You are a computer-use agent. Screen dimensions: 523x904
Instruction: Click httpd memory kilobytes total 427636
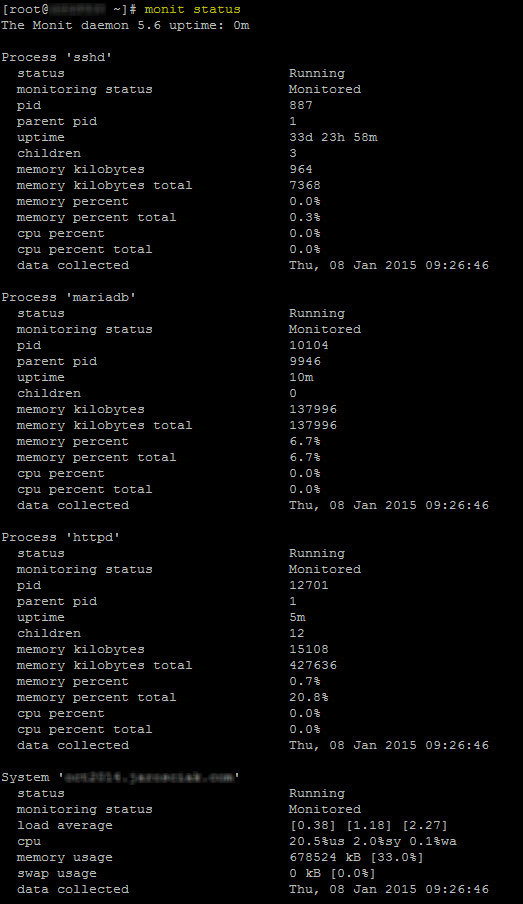313,665
